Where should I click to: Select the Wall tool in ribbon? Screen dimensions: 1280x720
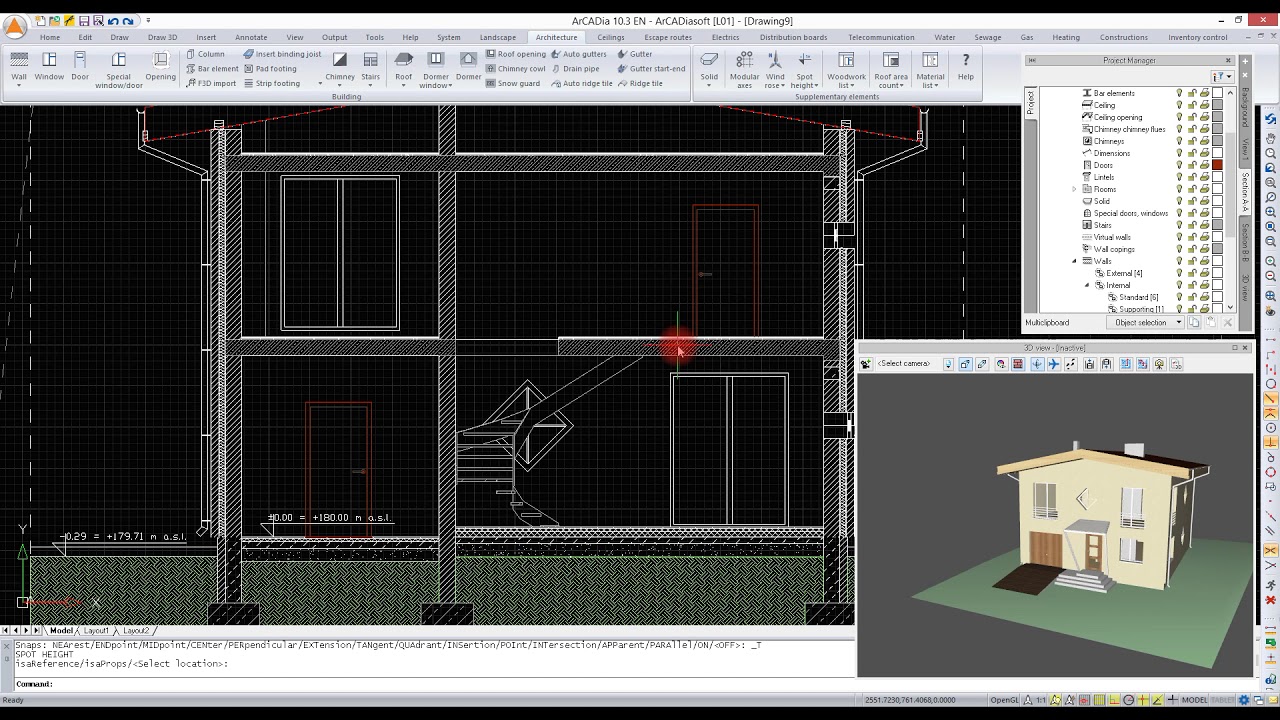18,68
